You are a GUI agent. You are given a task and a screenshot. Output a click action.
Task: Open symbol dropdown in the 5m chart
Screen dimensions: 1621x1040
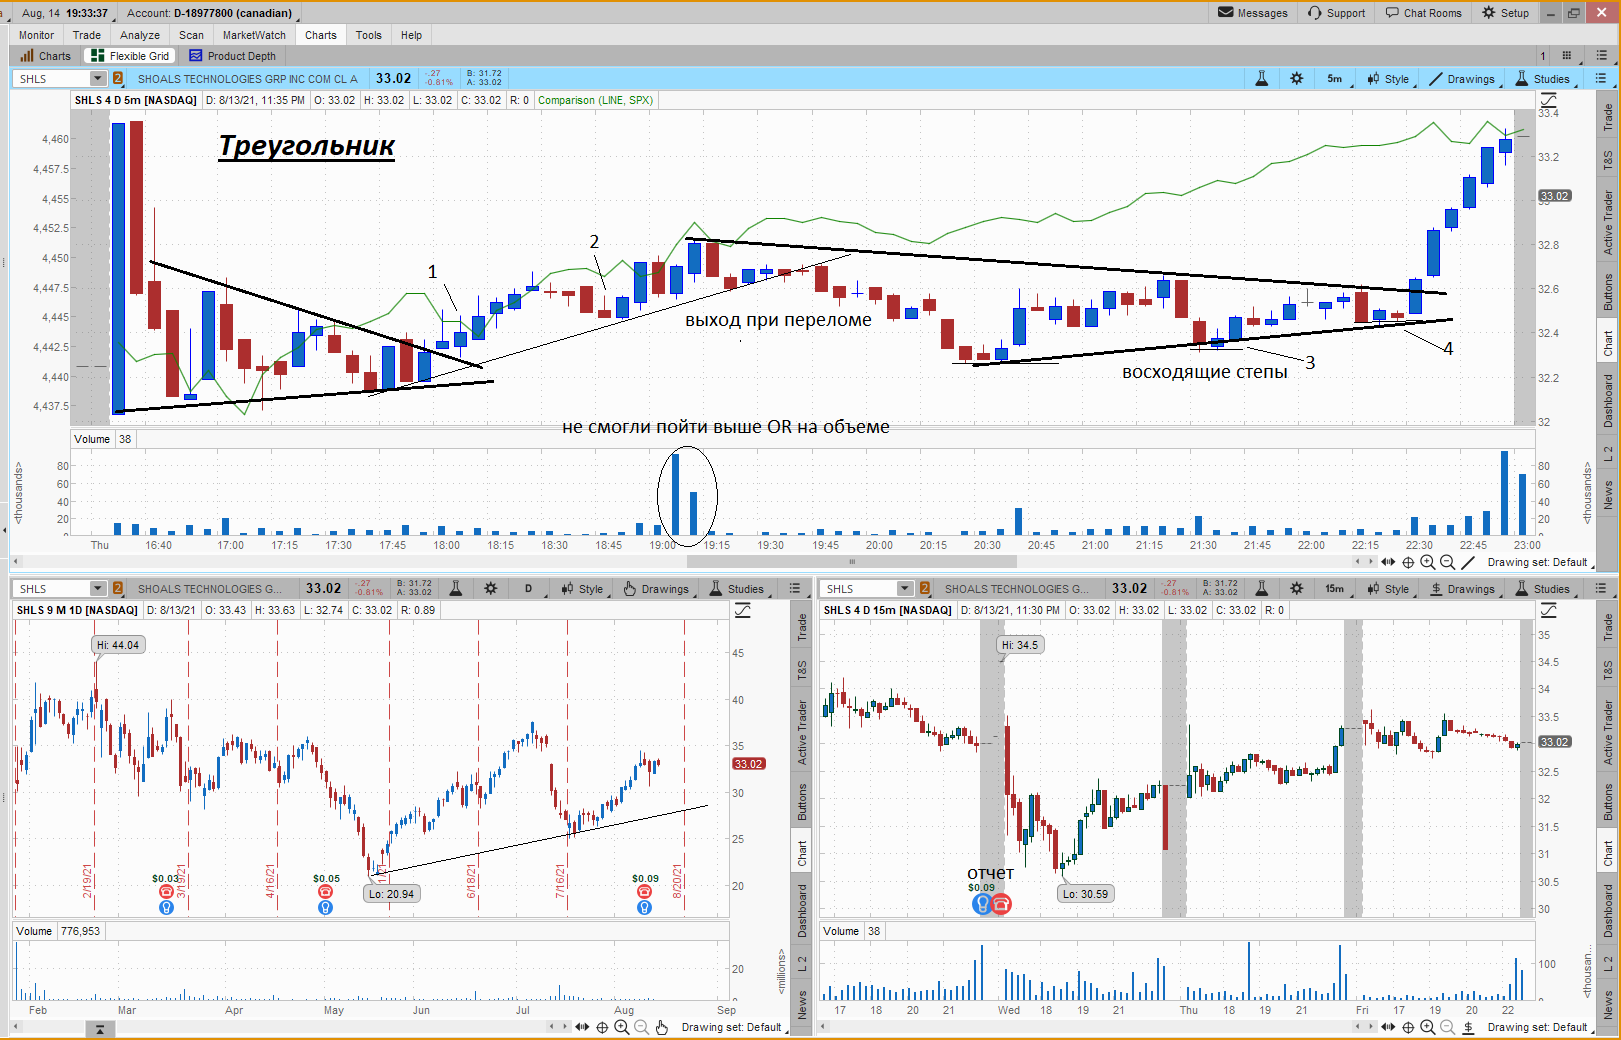(x=98, y=79)
